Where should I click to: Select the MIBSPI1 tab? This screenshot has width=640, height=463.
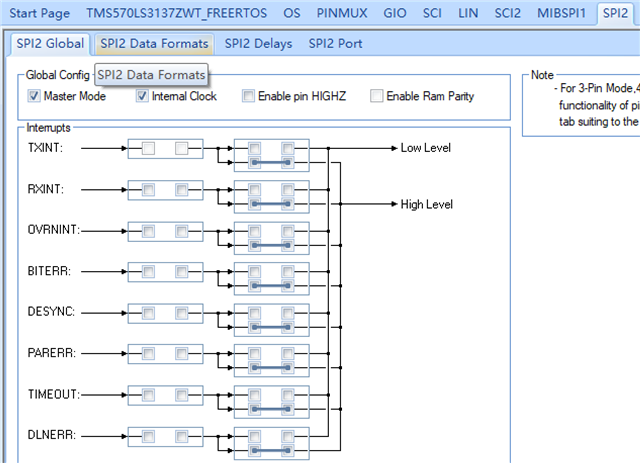(x=561, y=13)
